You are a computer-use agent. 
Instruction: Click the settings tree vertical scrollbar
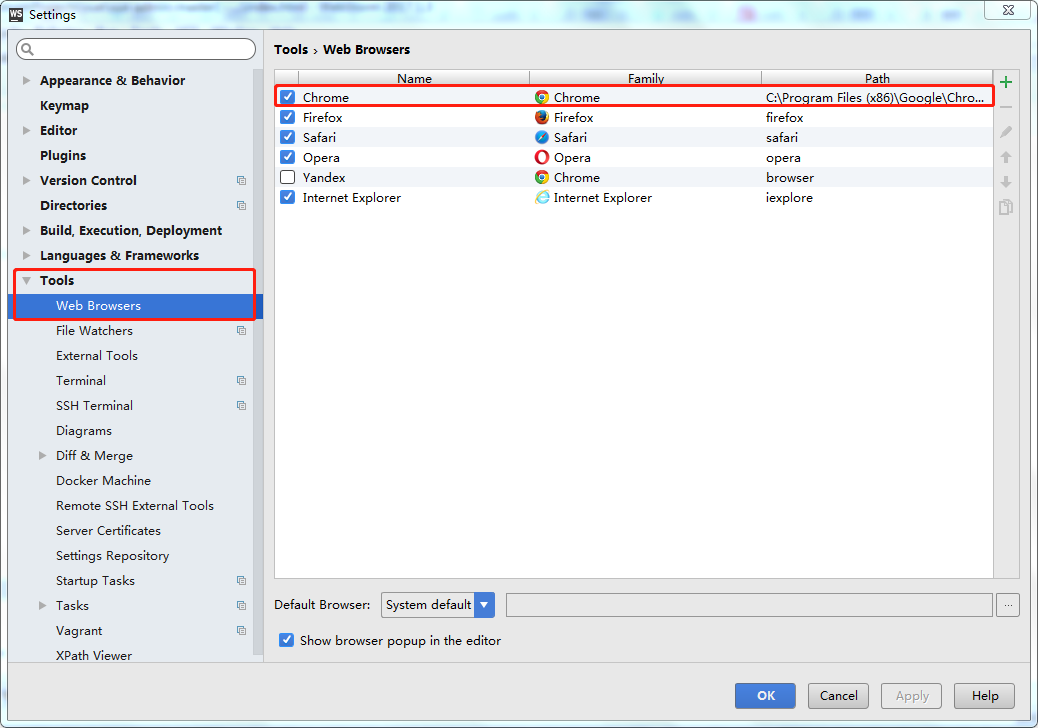point(258,361)
